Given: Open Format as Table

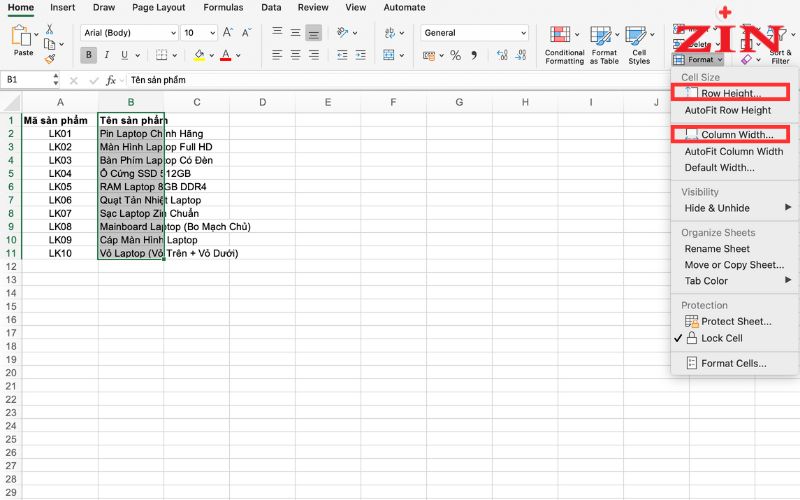Looking at the screenshot, I should tap(604, 45).
